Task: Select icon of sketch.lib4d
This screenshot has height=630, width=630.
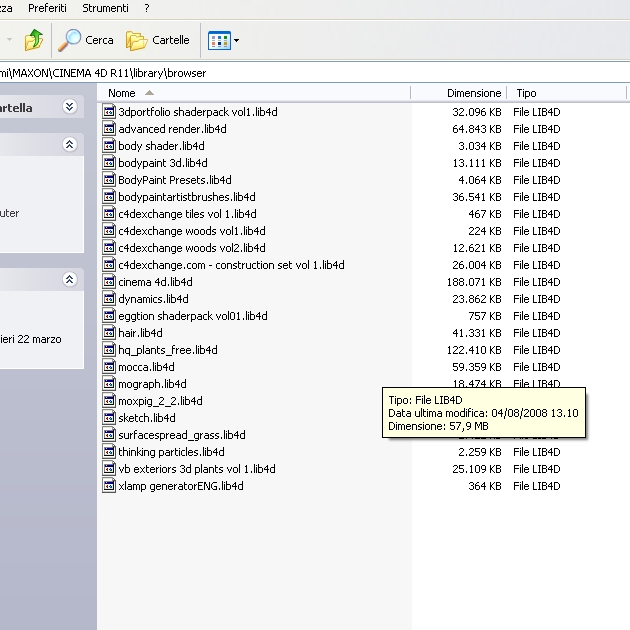Action: point(108,418)
